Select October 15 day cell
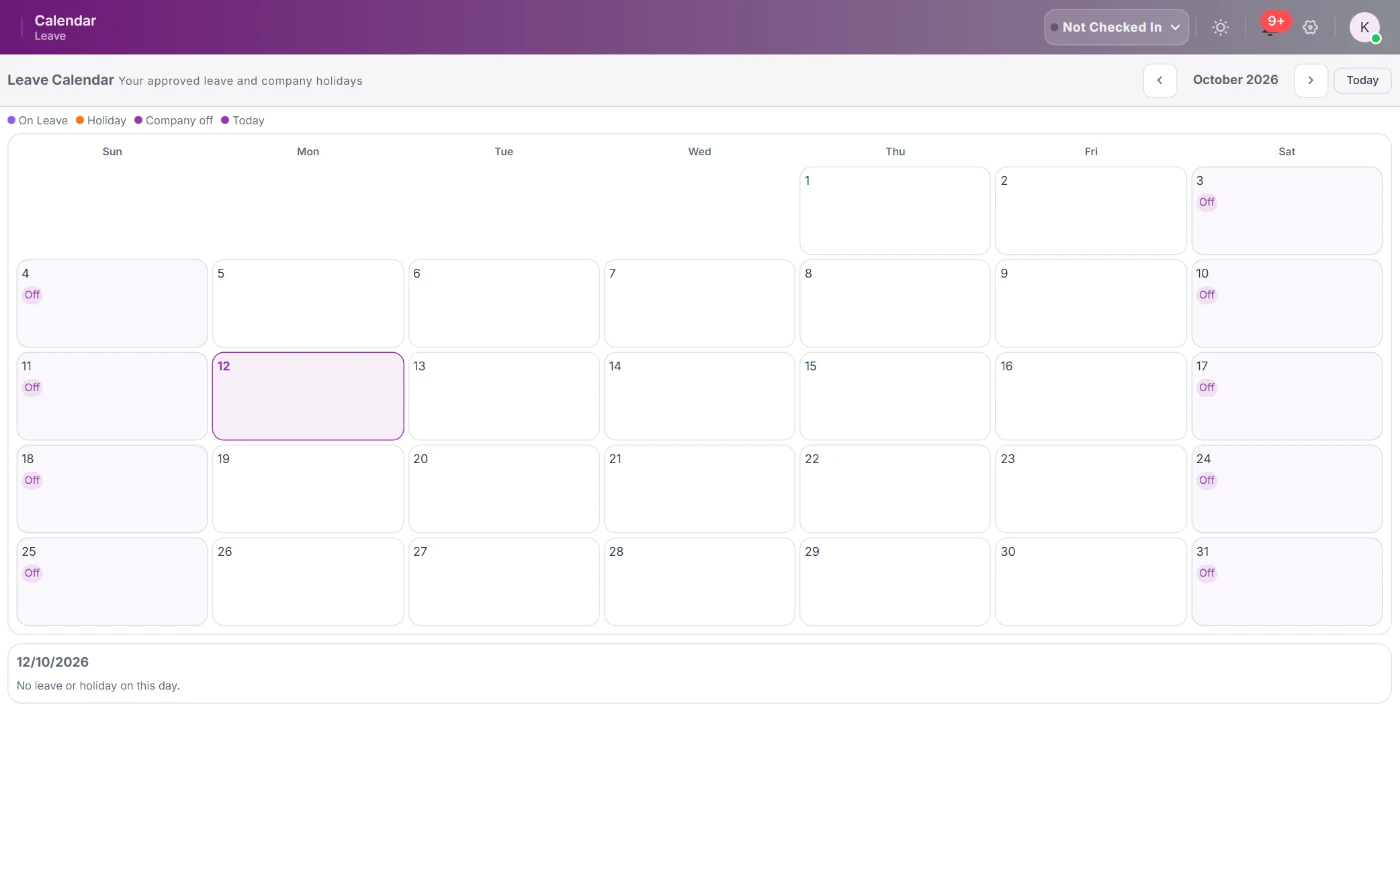Screen dimensions: 1400x875 895,396
